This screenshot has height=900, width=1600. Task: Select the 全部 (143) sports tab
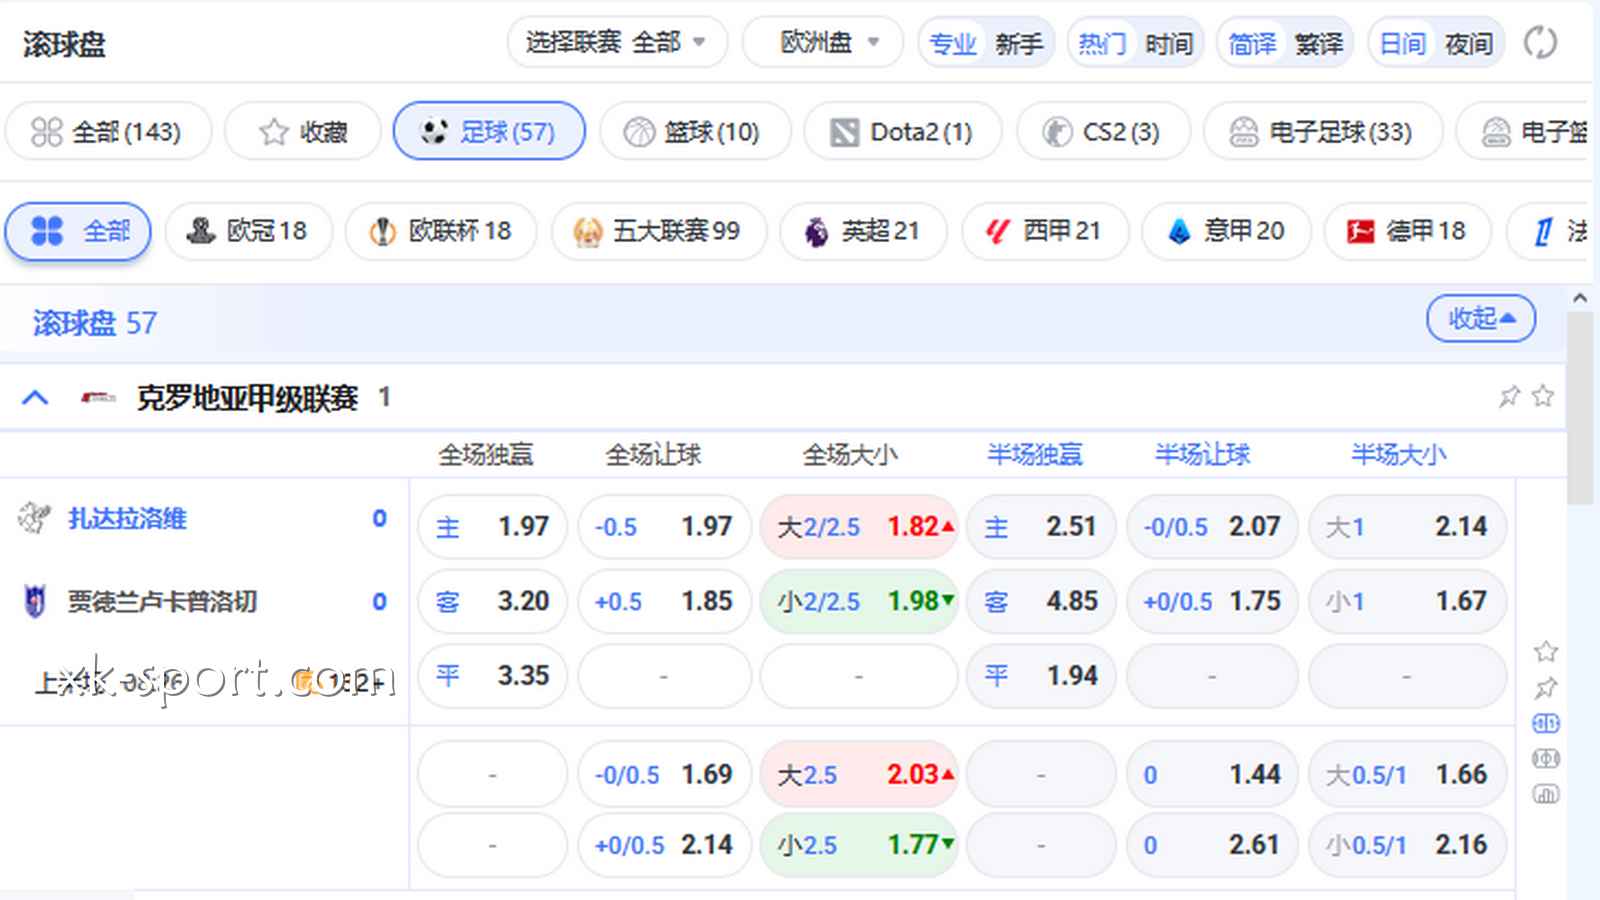click(108, 131)
